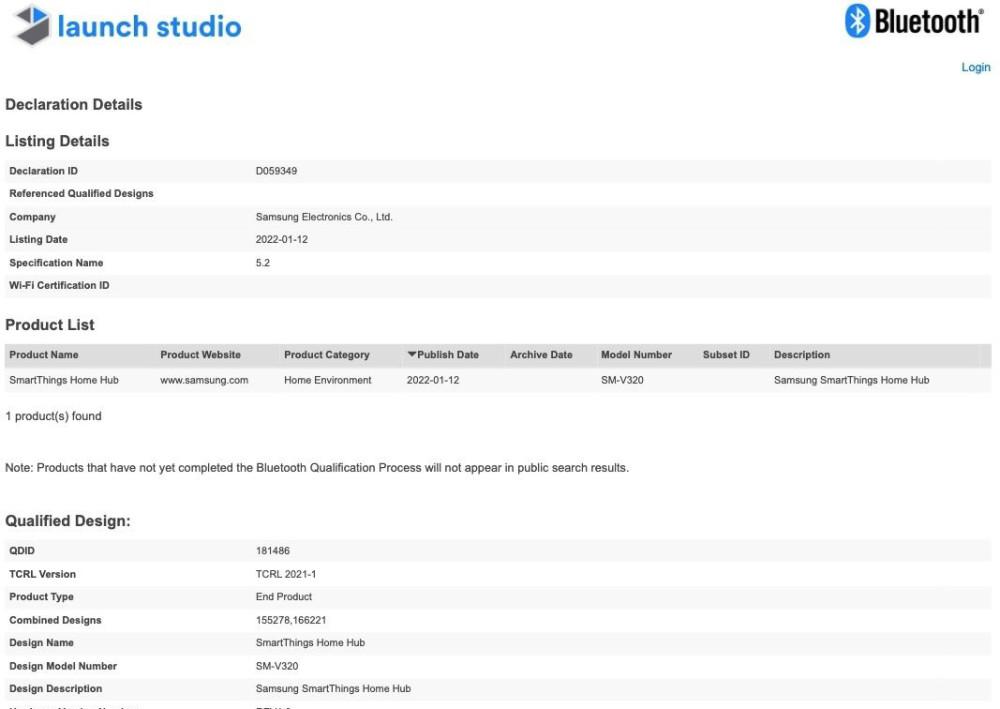The image size is (1000, 709).
Task: Select SM-V320 in the Product List row
Action: [x=622, y=380]
